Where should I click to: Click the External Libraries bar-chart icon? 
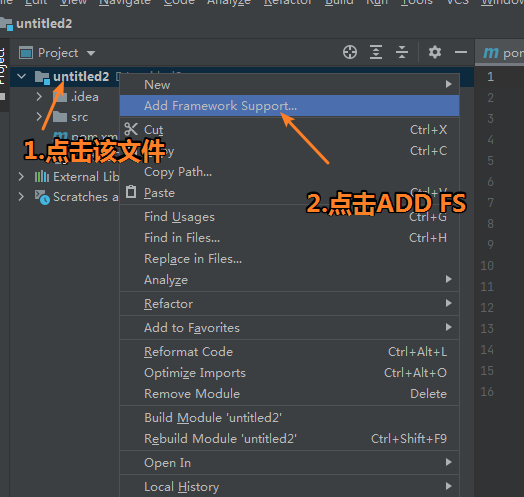point(42,176)
